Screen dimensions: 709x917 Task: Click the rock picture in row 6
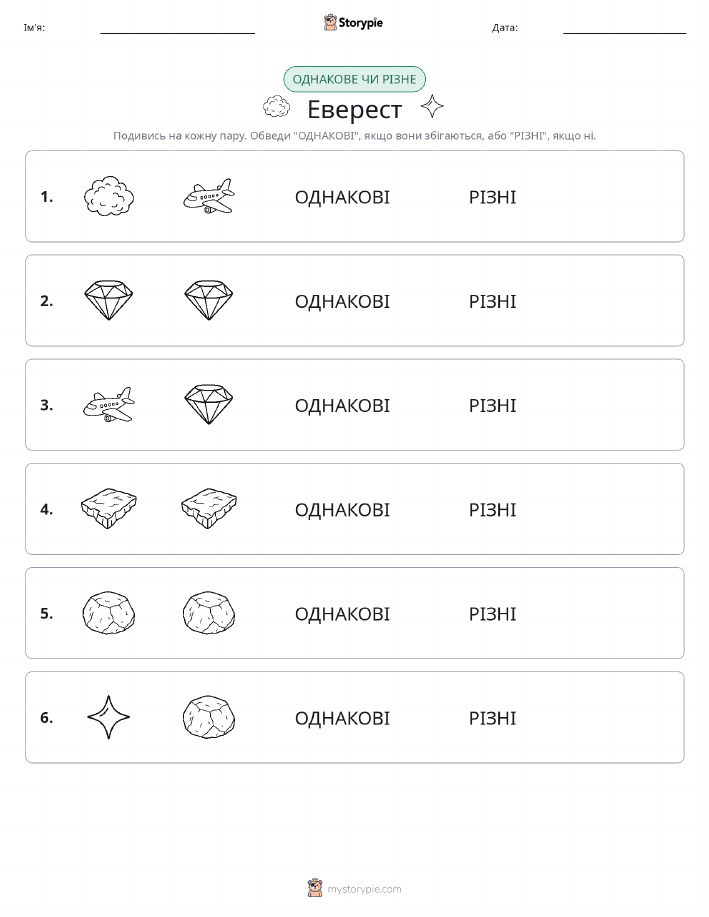209,717
